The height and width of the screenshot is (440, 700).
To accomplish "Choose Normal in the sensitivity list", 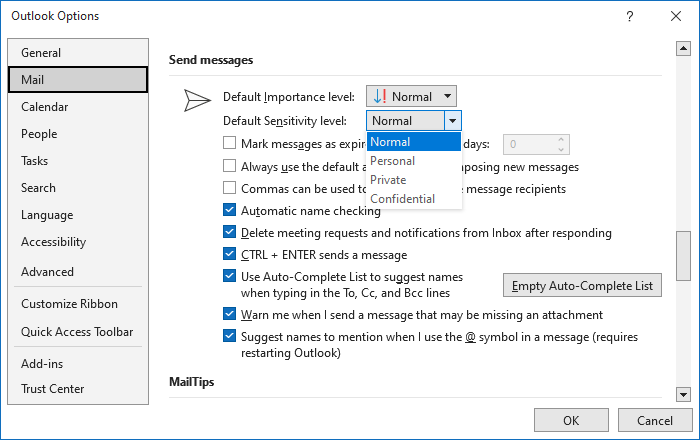I will coord(413,142).
